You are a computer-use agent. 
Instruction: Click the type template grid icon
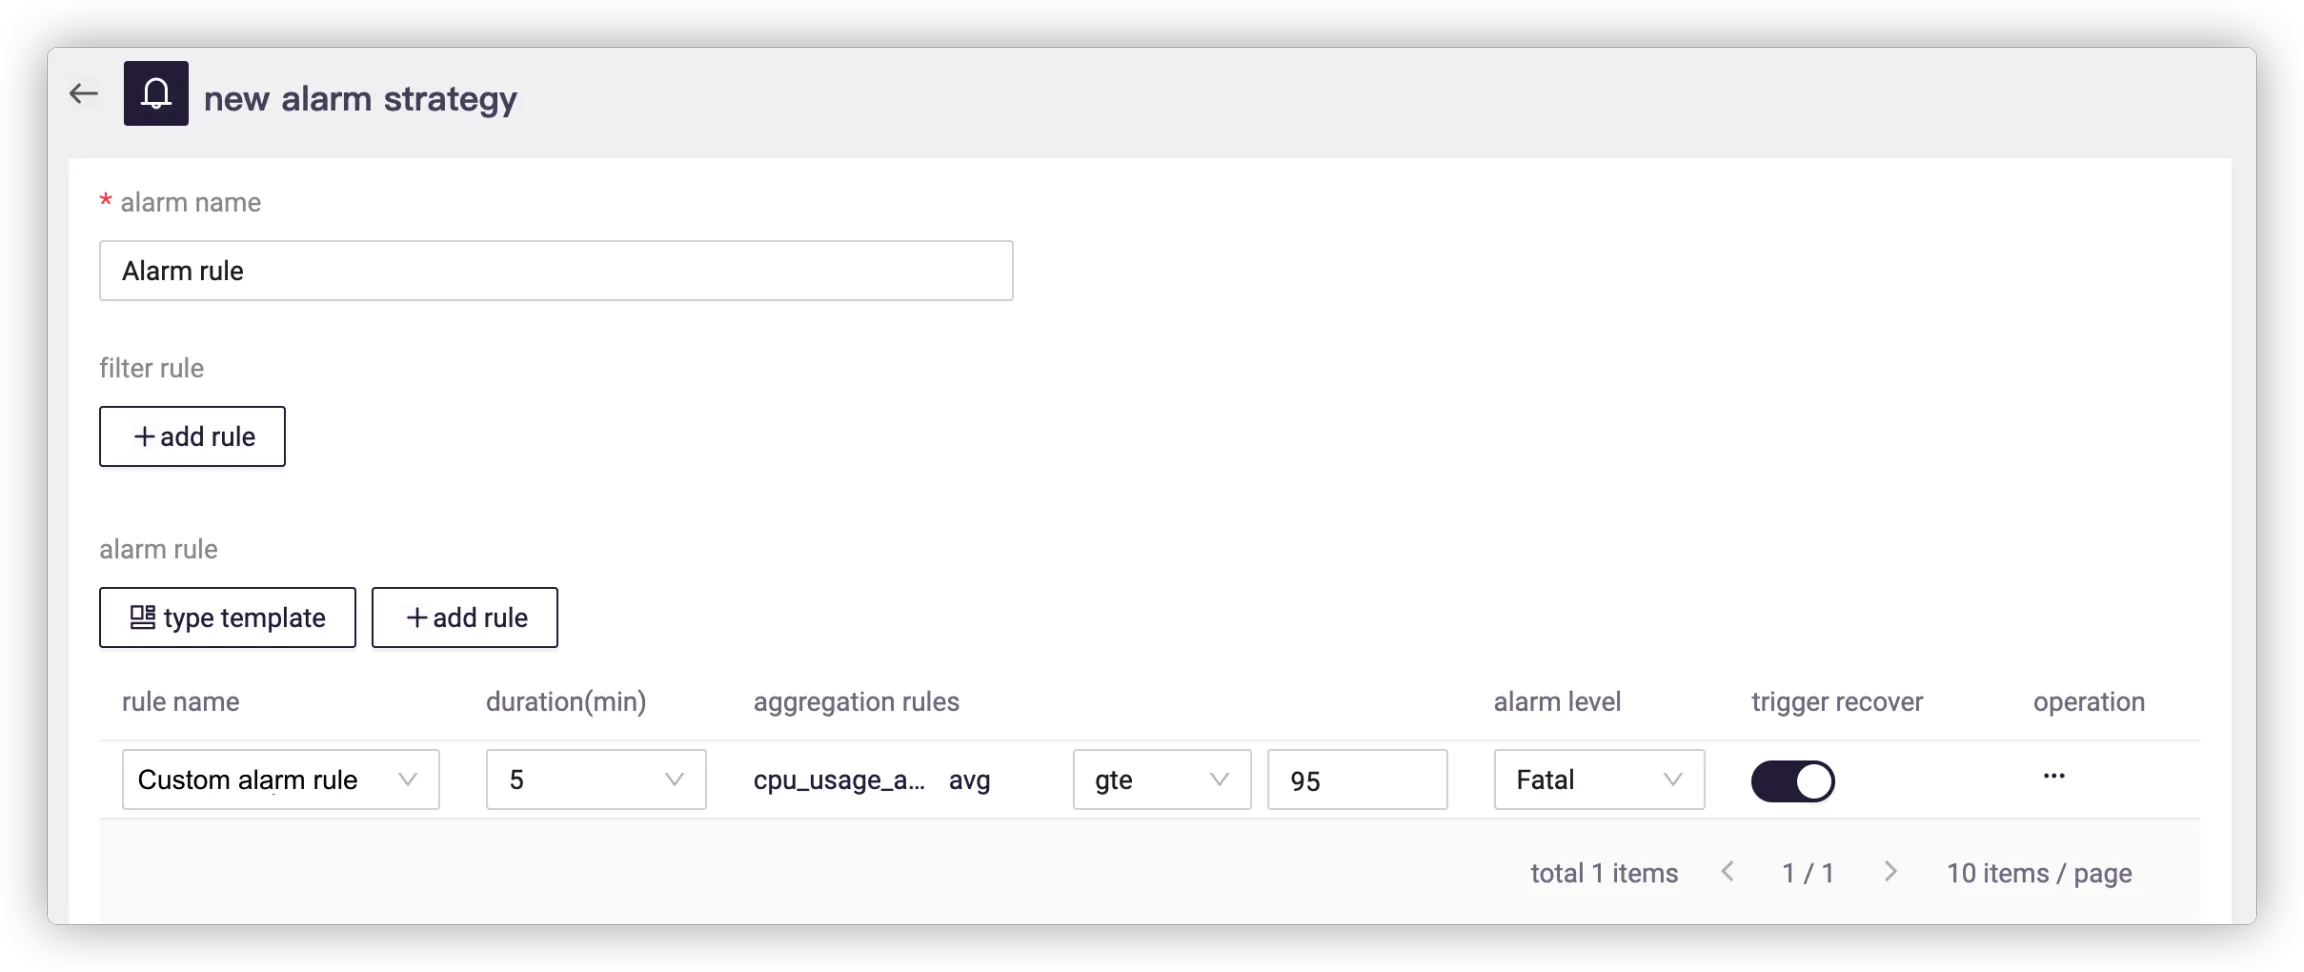click(143, 618)
